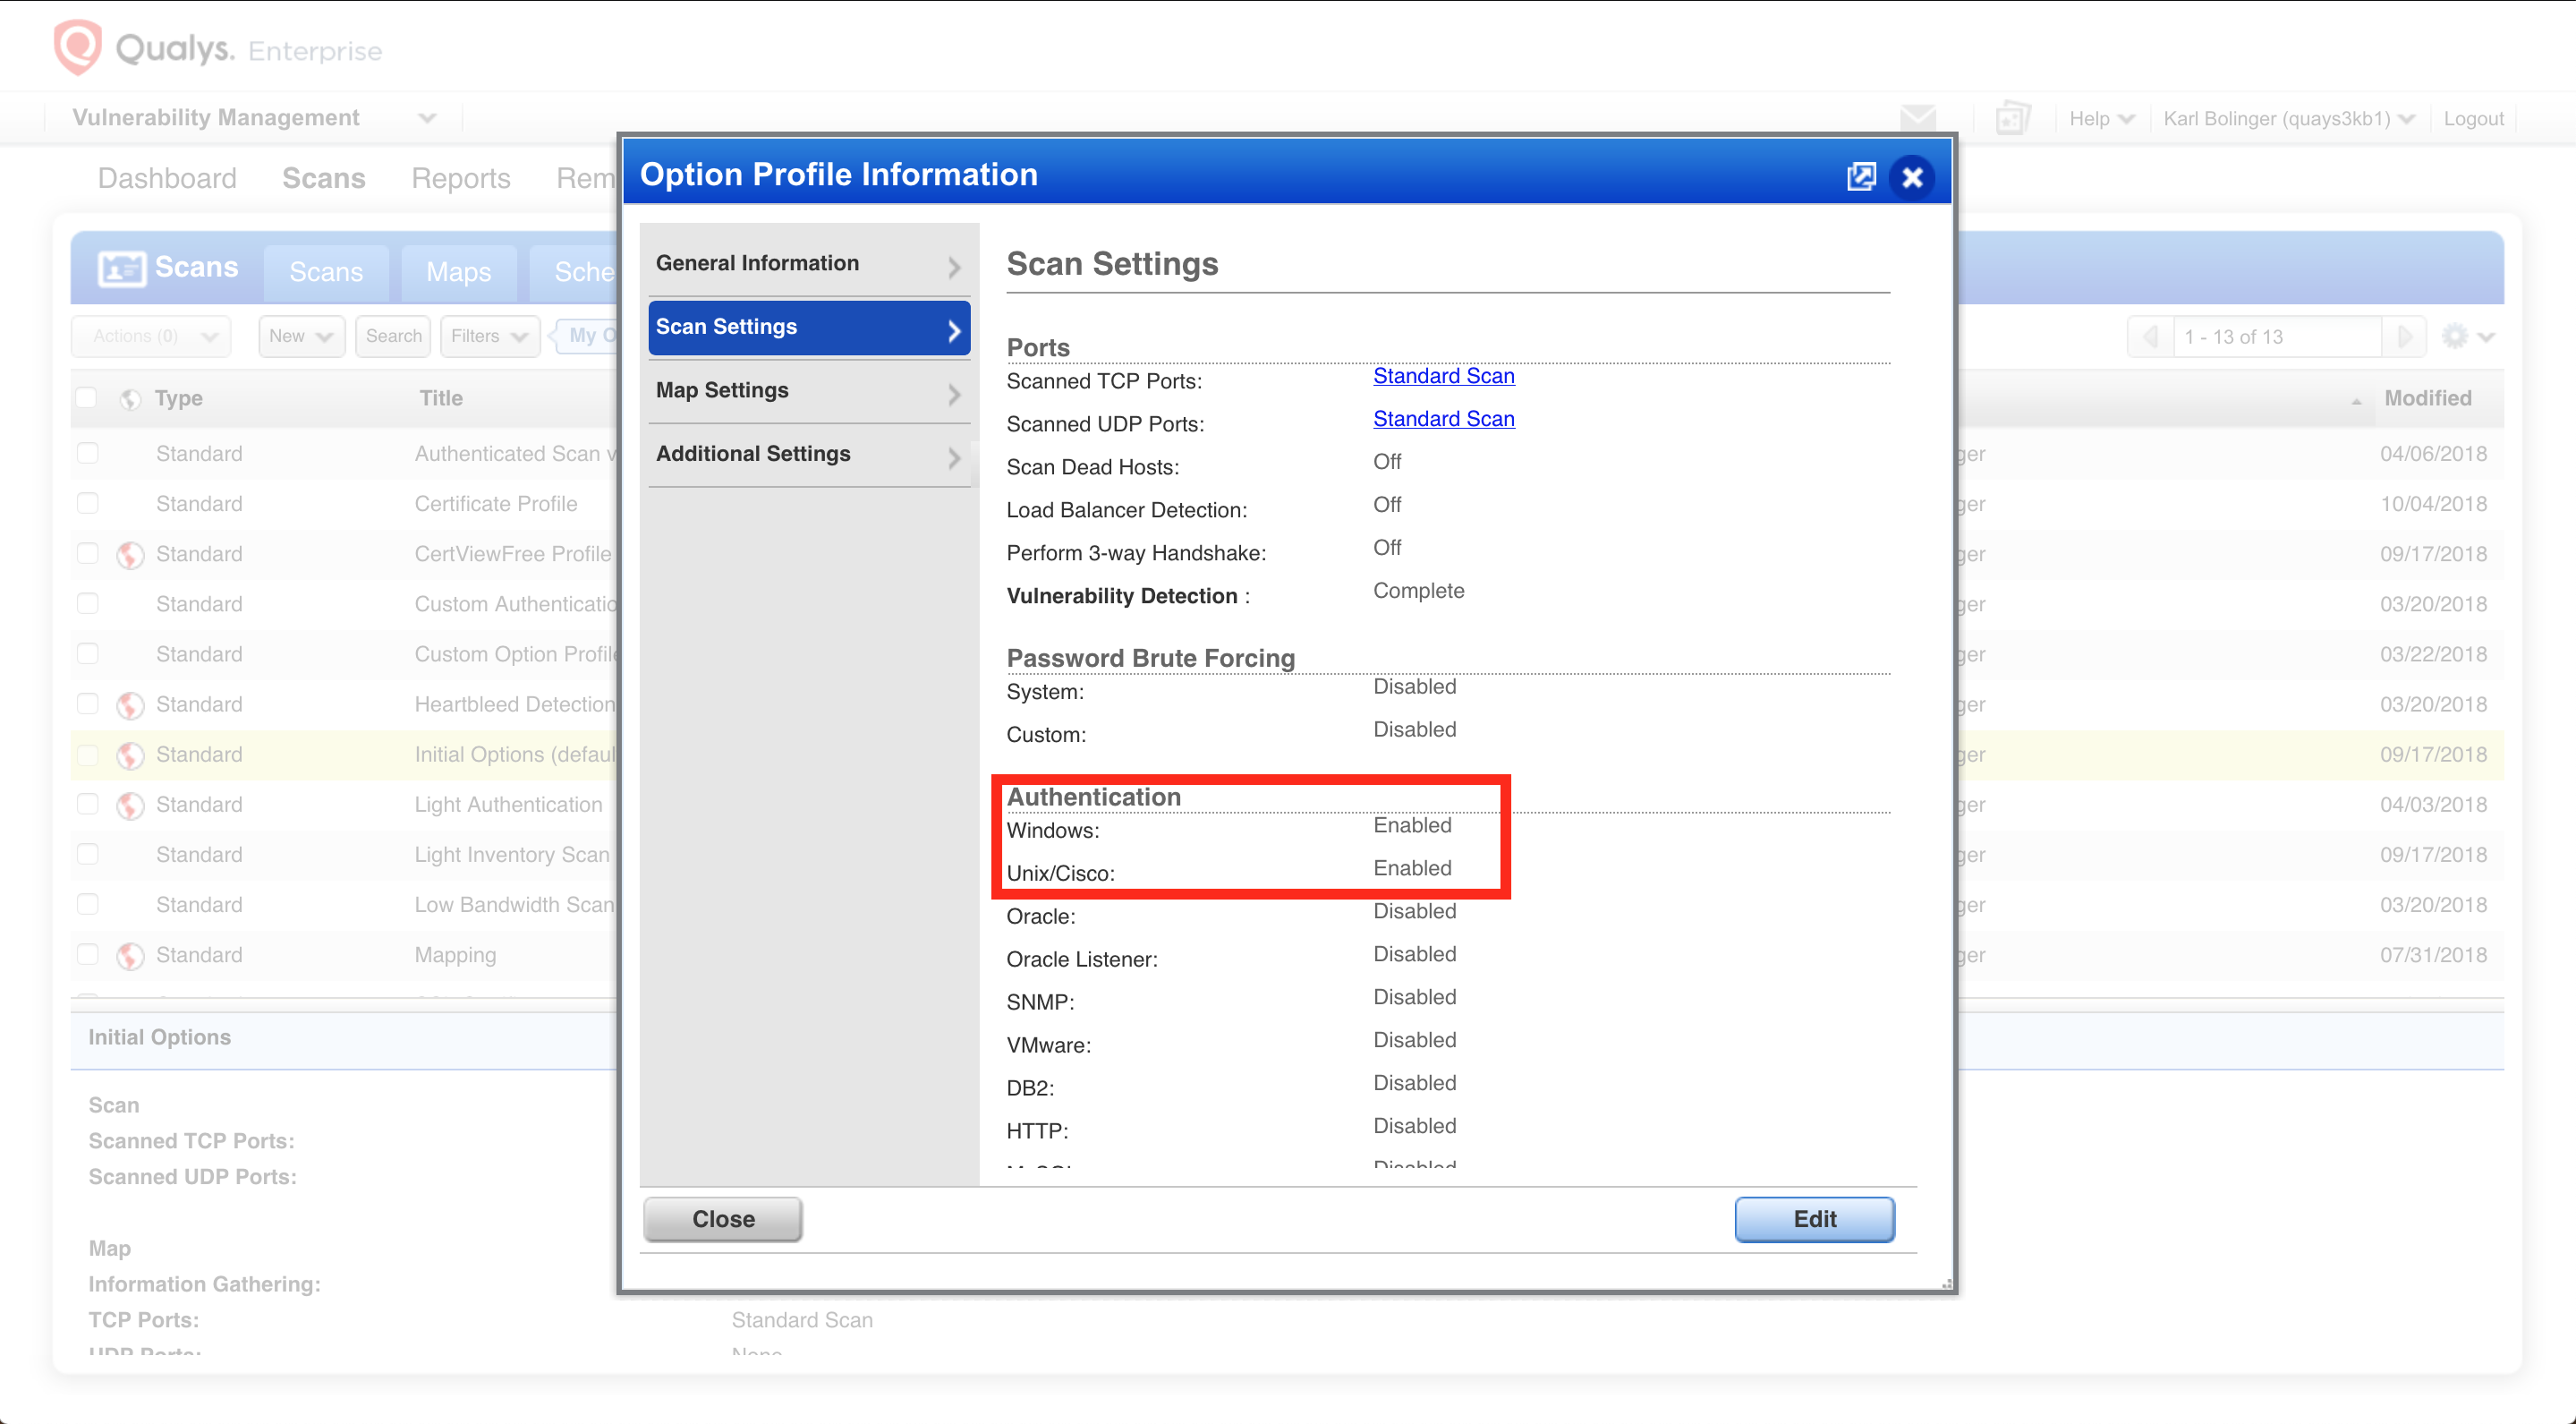Open the Scans list settings gear icon
Image resolution: width=2576 pixels, height=1424 pixels.
click(2457, 336)
